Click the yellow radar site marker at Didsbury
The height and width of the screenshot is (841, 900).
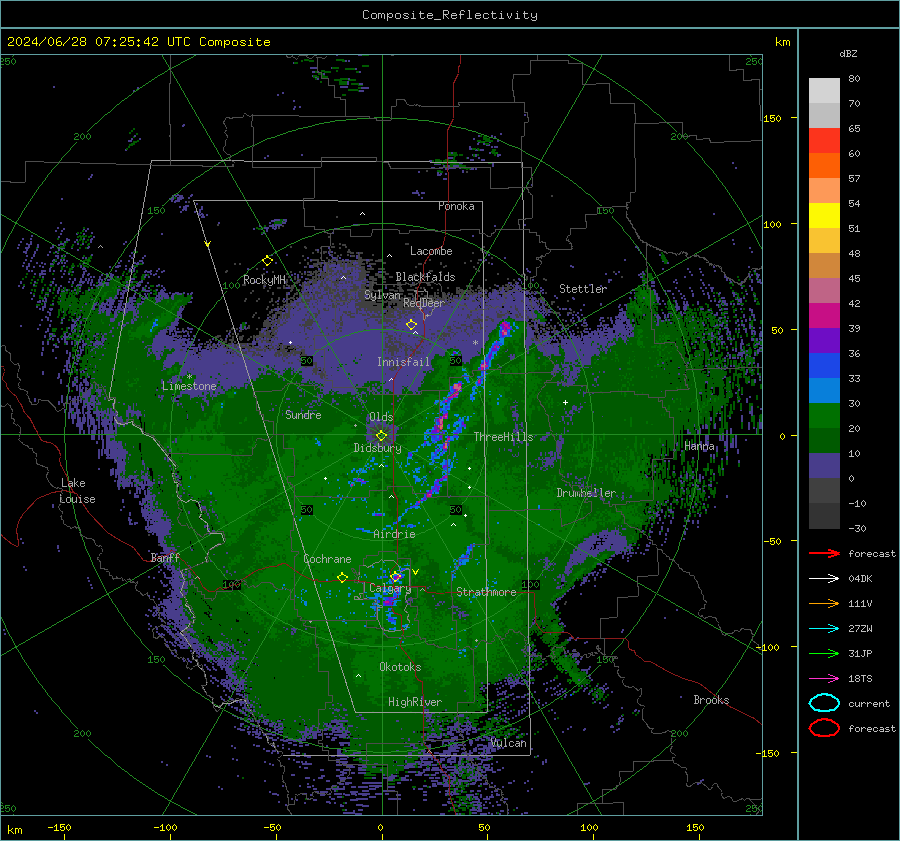[x=381, y=436]
